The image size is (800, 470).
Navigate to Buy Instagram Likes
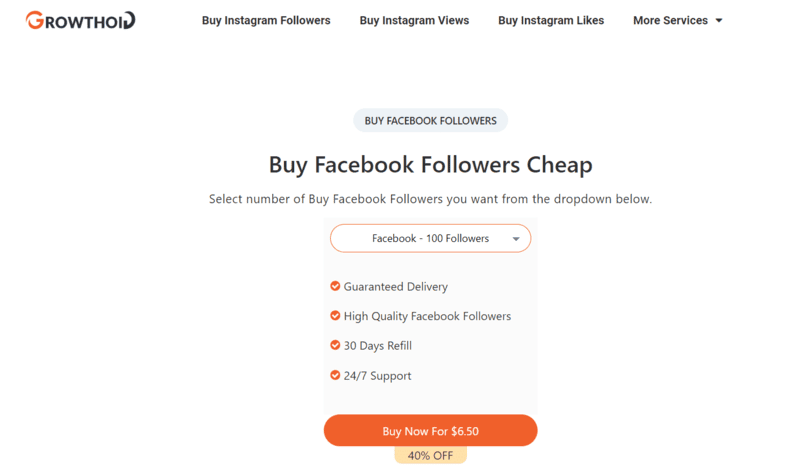[551, 20]
